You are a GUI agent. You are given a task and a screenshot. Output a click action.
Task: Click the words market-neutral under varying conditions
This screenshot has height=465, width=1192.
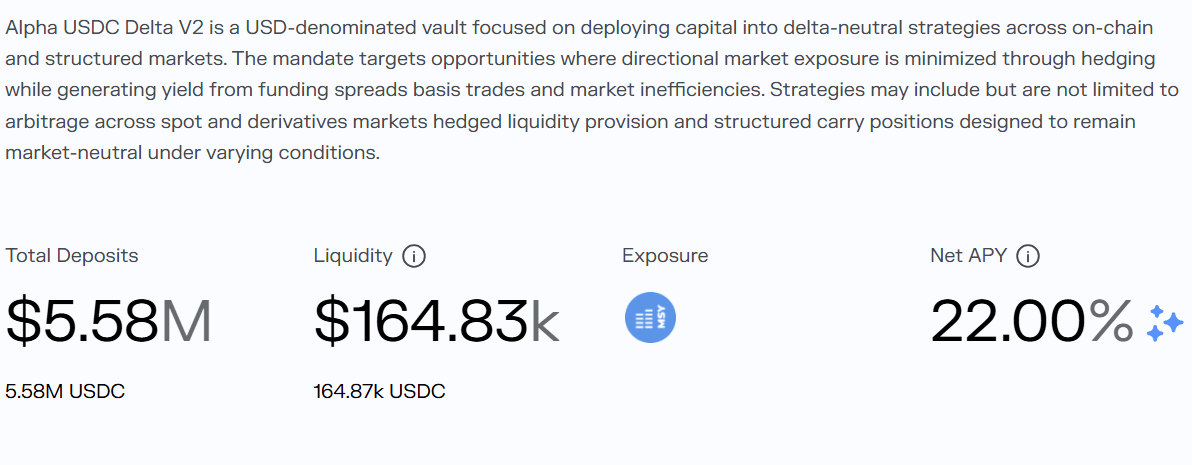click(x=192, y=153)
